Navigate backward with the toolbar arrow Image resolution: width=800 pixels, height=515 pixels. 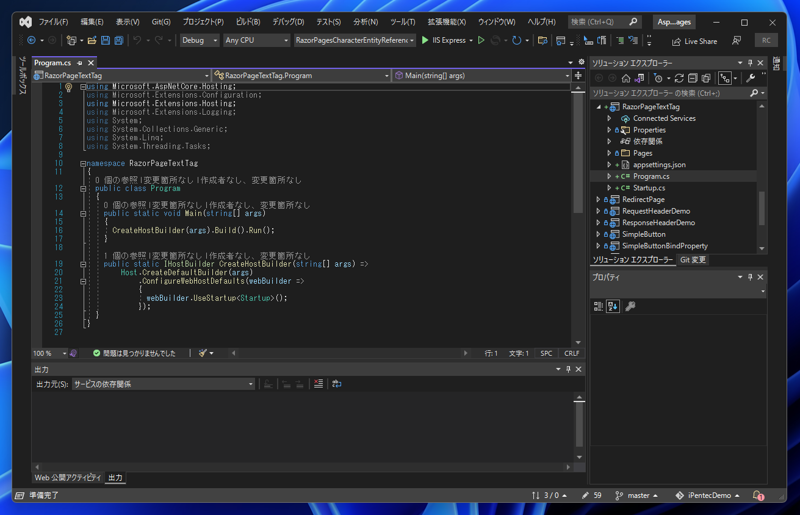coord(31,40)
